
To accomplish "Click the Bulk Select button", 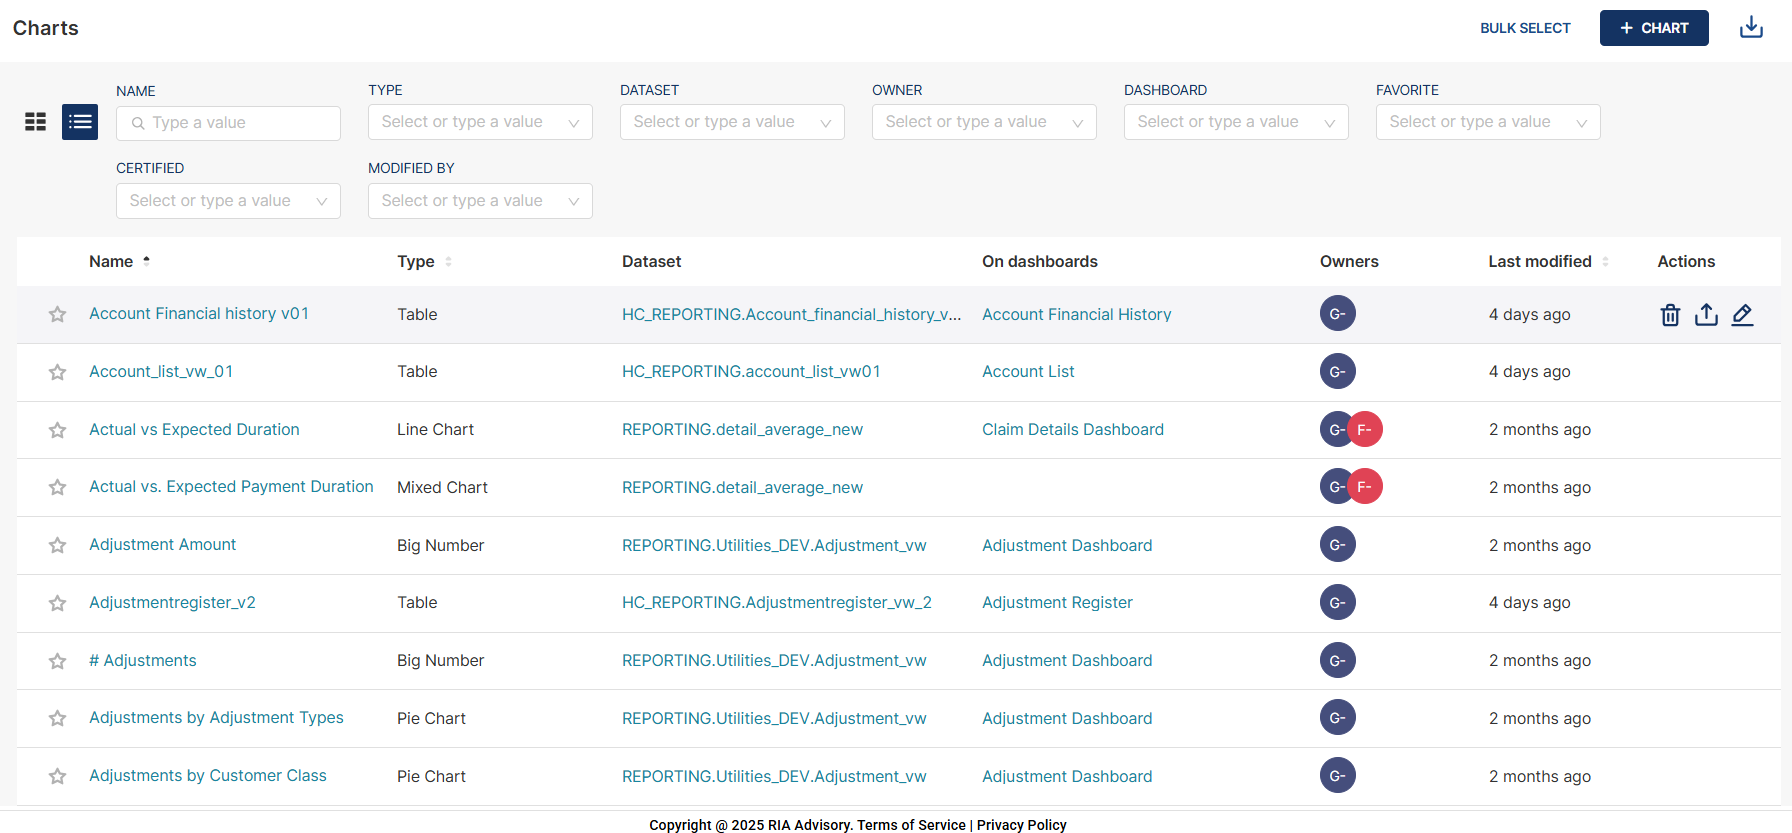I will click(1525, 28).
